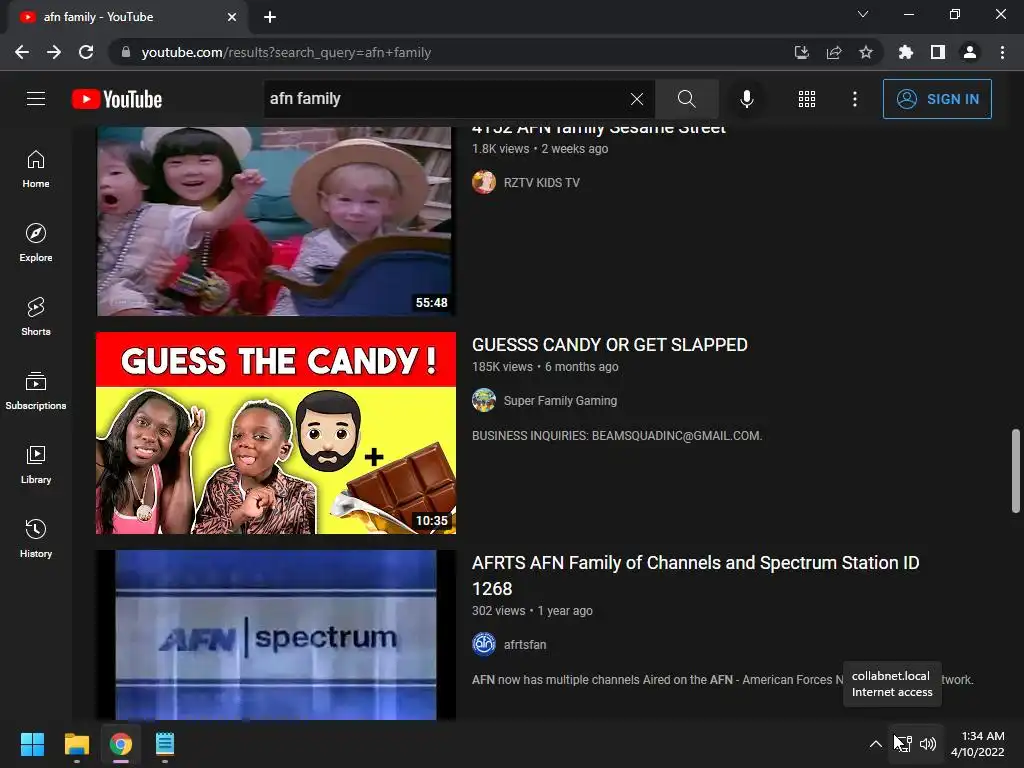Open the GUESS THE CANDY video thumbnail
This screenshot has height=768, width=1024.
coord(276,433)
